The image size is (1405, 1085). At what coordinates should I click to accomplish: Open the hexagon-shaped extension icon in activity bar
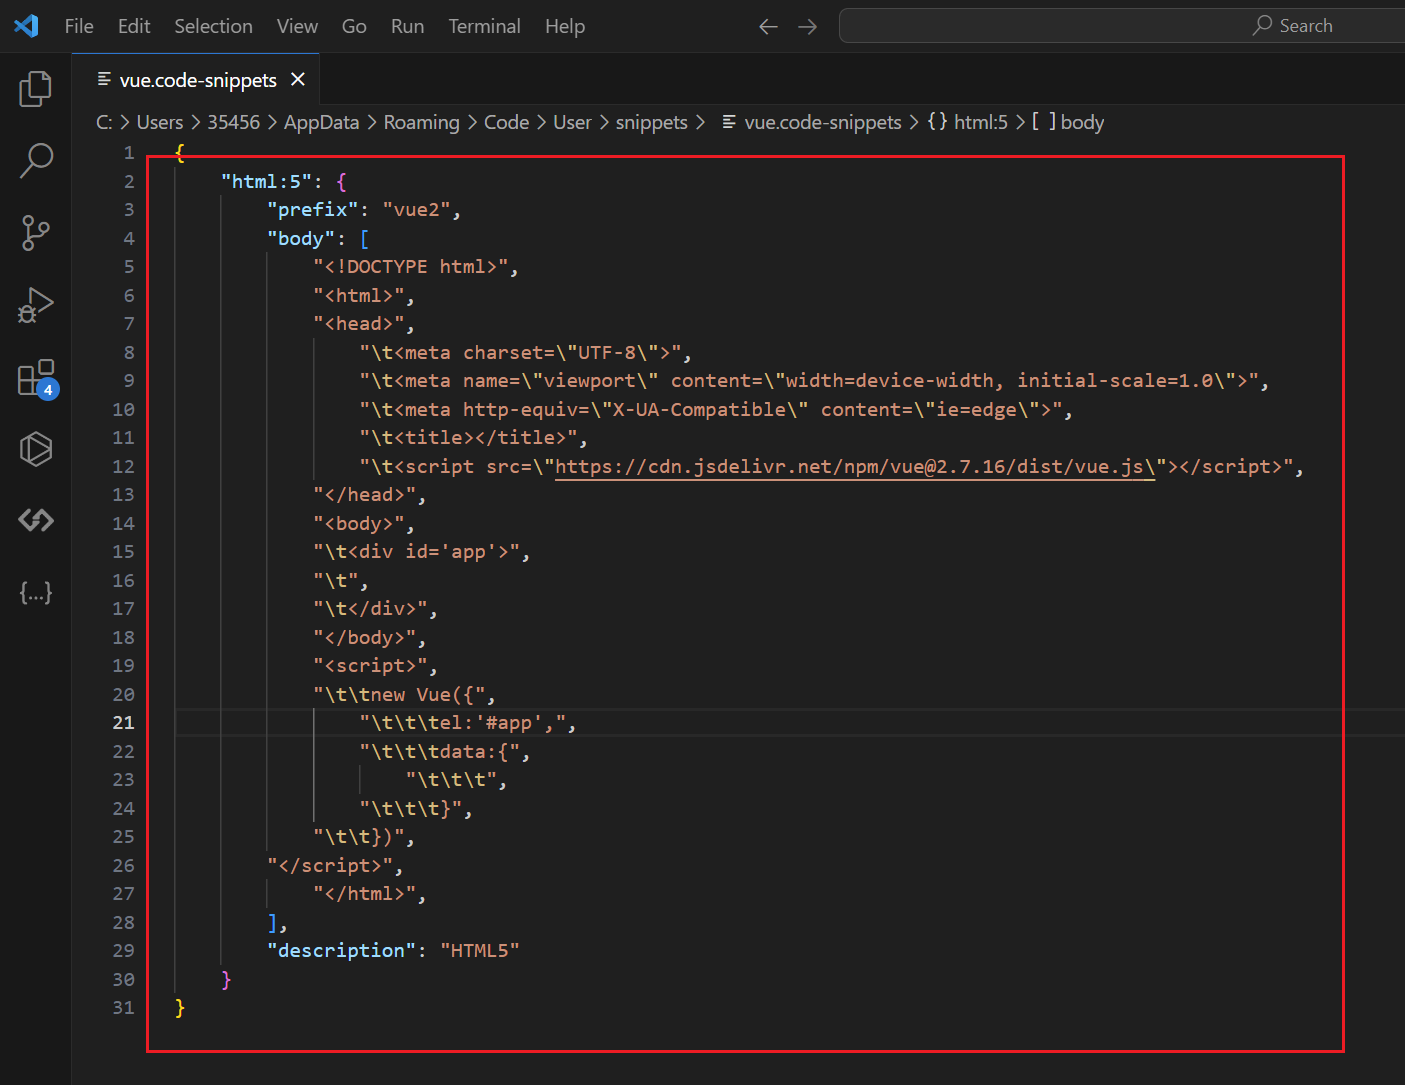[36, 449]
